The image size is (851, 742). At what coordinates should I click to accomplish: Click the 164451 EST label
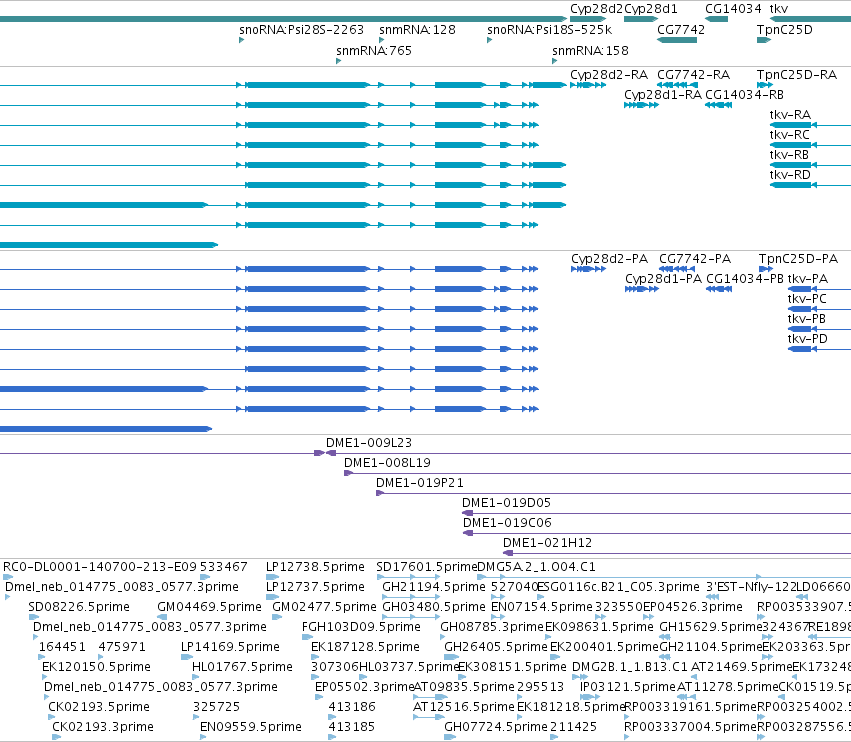tap(62, 647)
